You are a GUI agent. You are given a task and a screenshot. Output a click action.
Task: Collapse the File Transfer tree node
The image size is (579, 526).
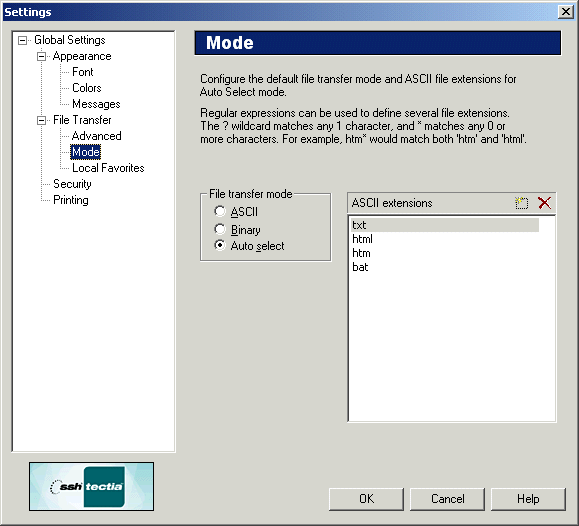click(x=41, y=120)
